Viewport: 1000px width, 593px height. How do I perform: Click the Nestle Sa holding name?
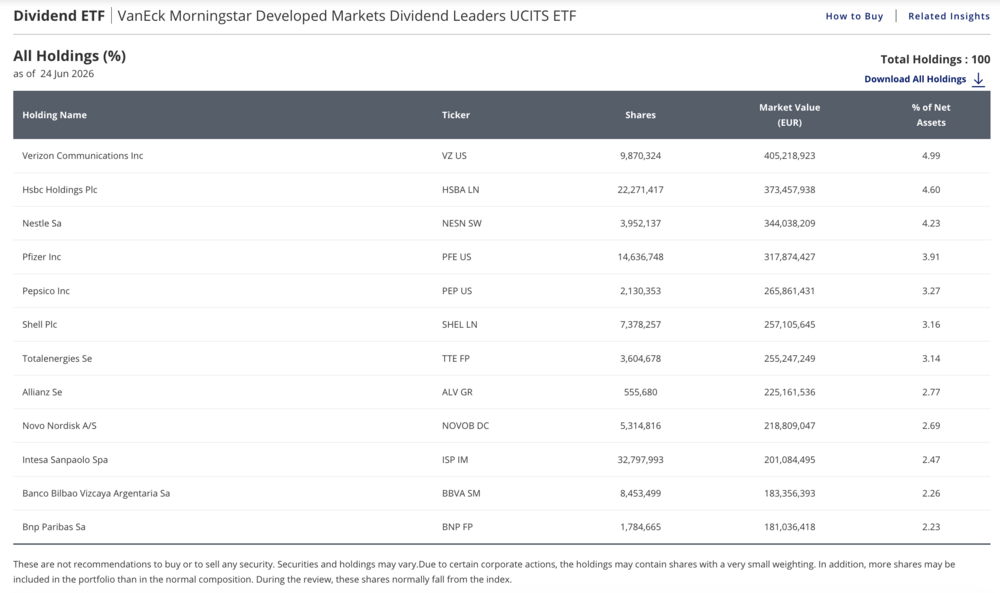click(x=41, y=223)
